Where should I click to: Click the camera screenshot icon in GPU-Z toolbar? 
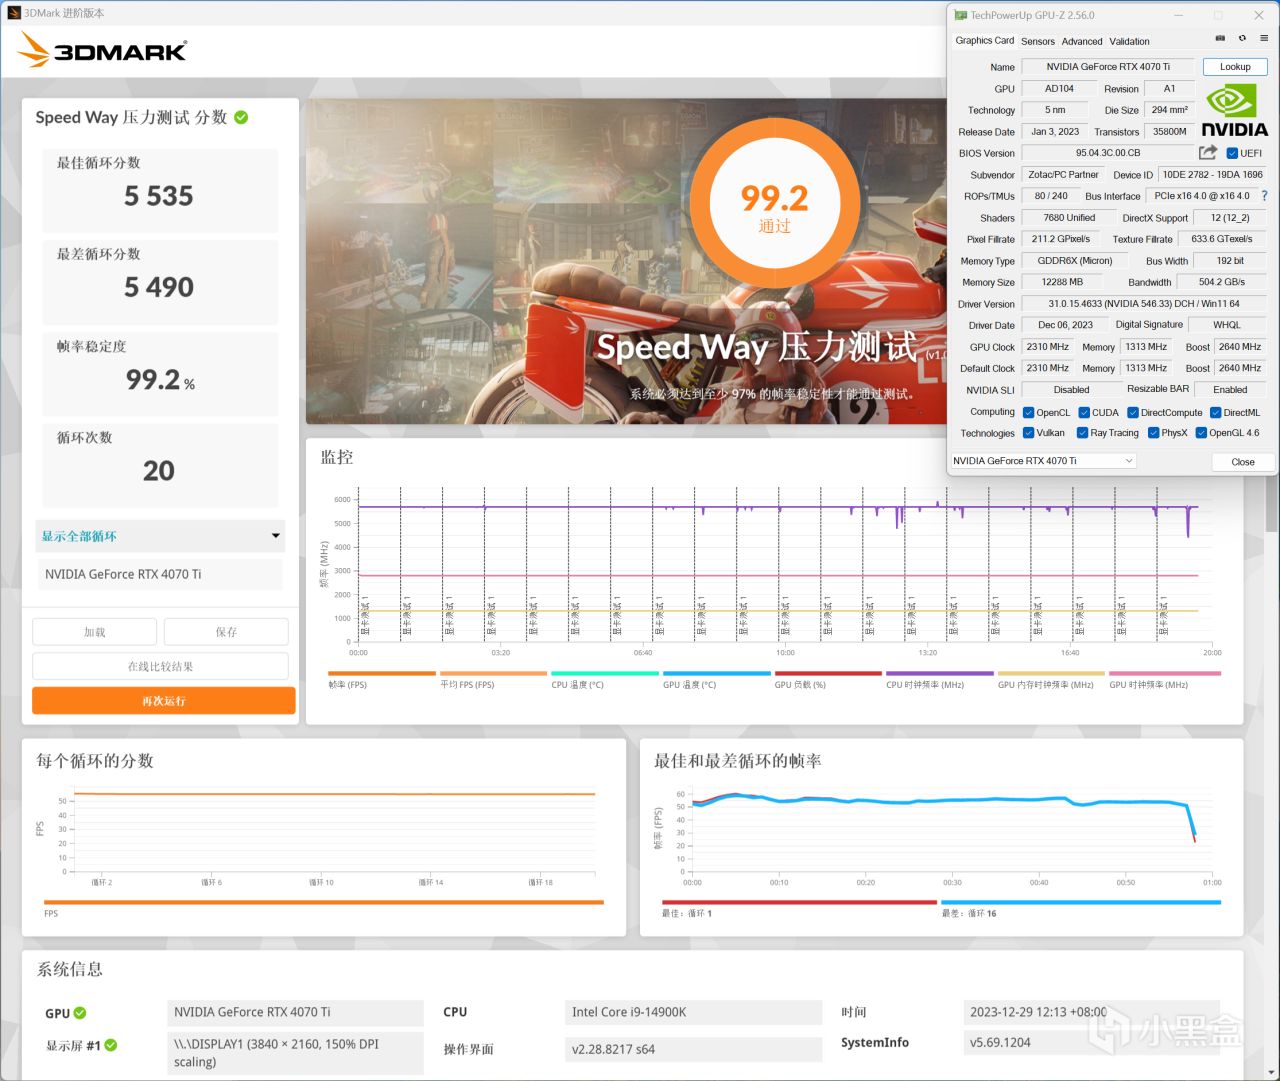click(1220, 37)
